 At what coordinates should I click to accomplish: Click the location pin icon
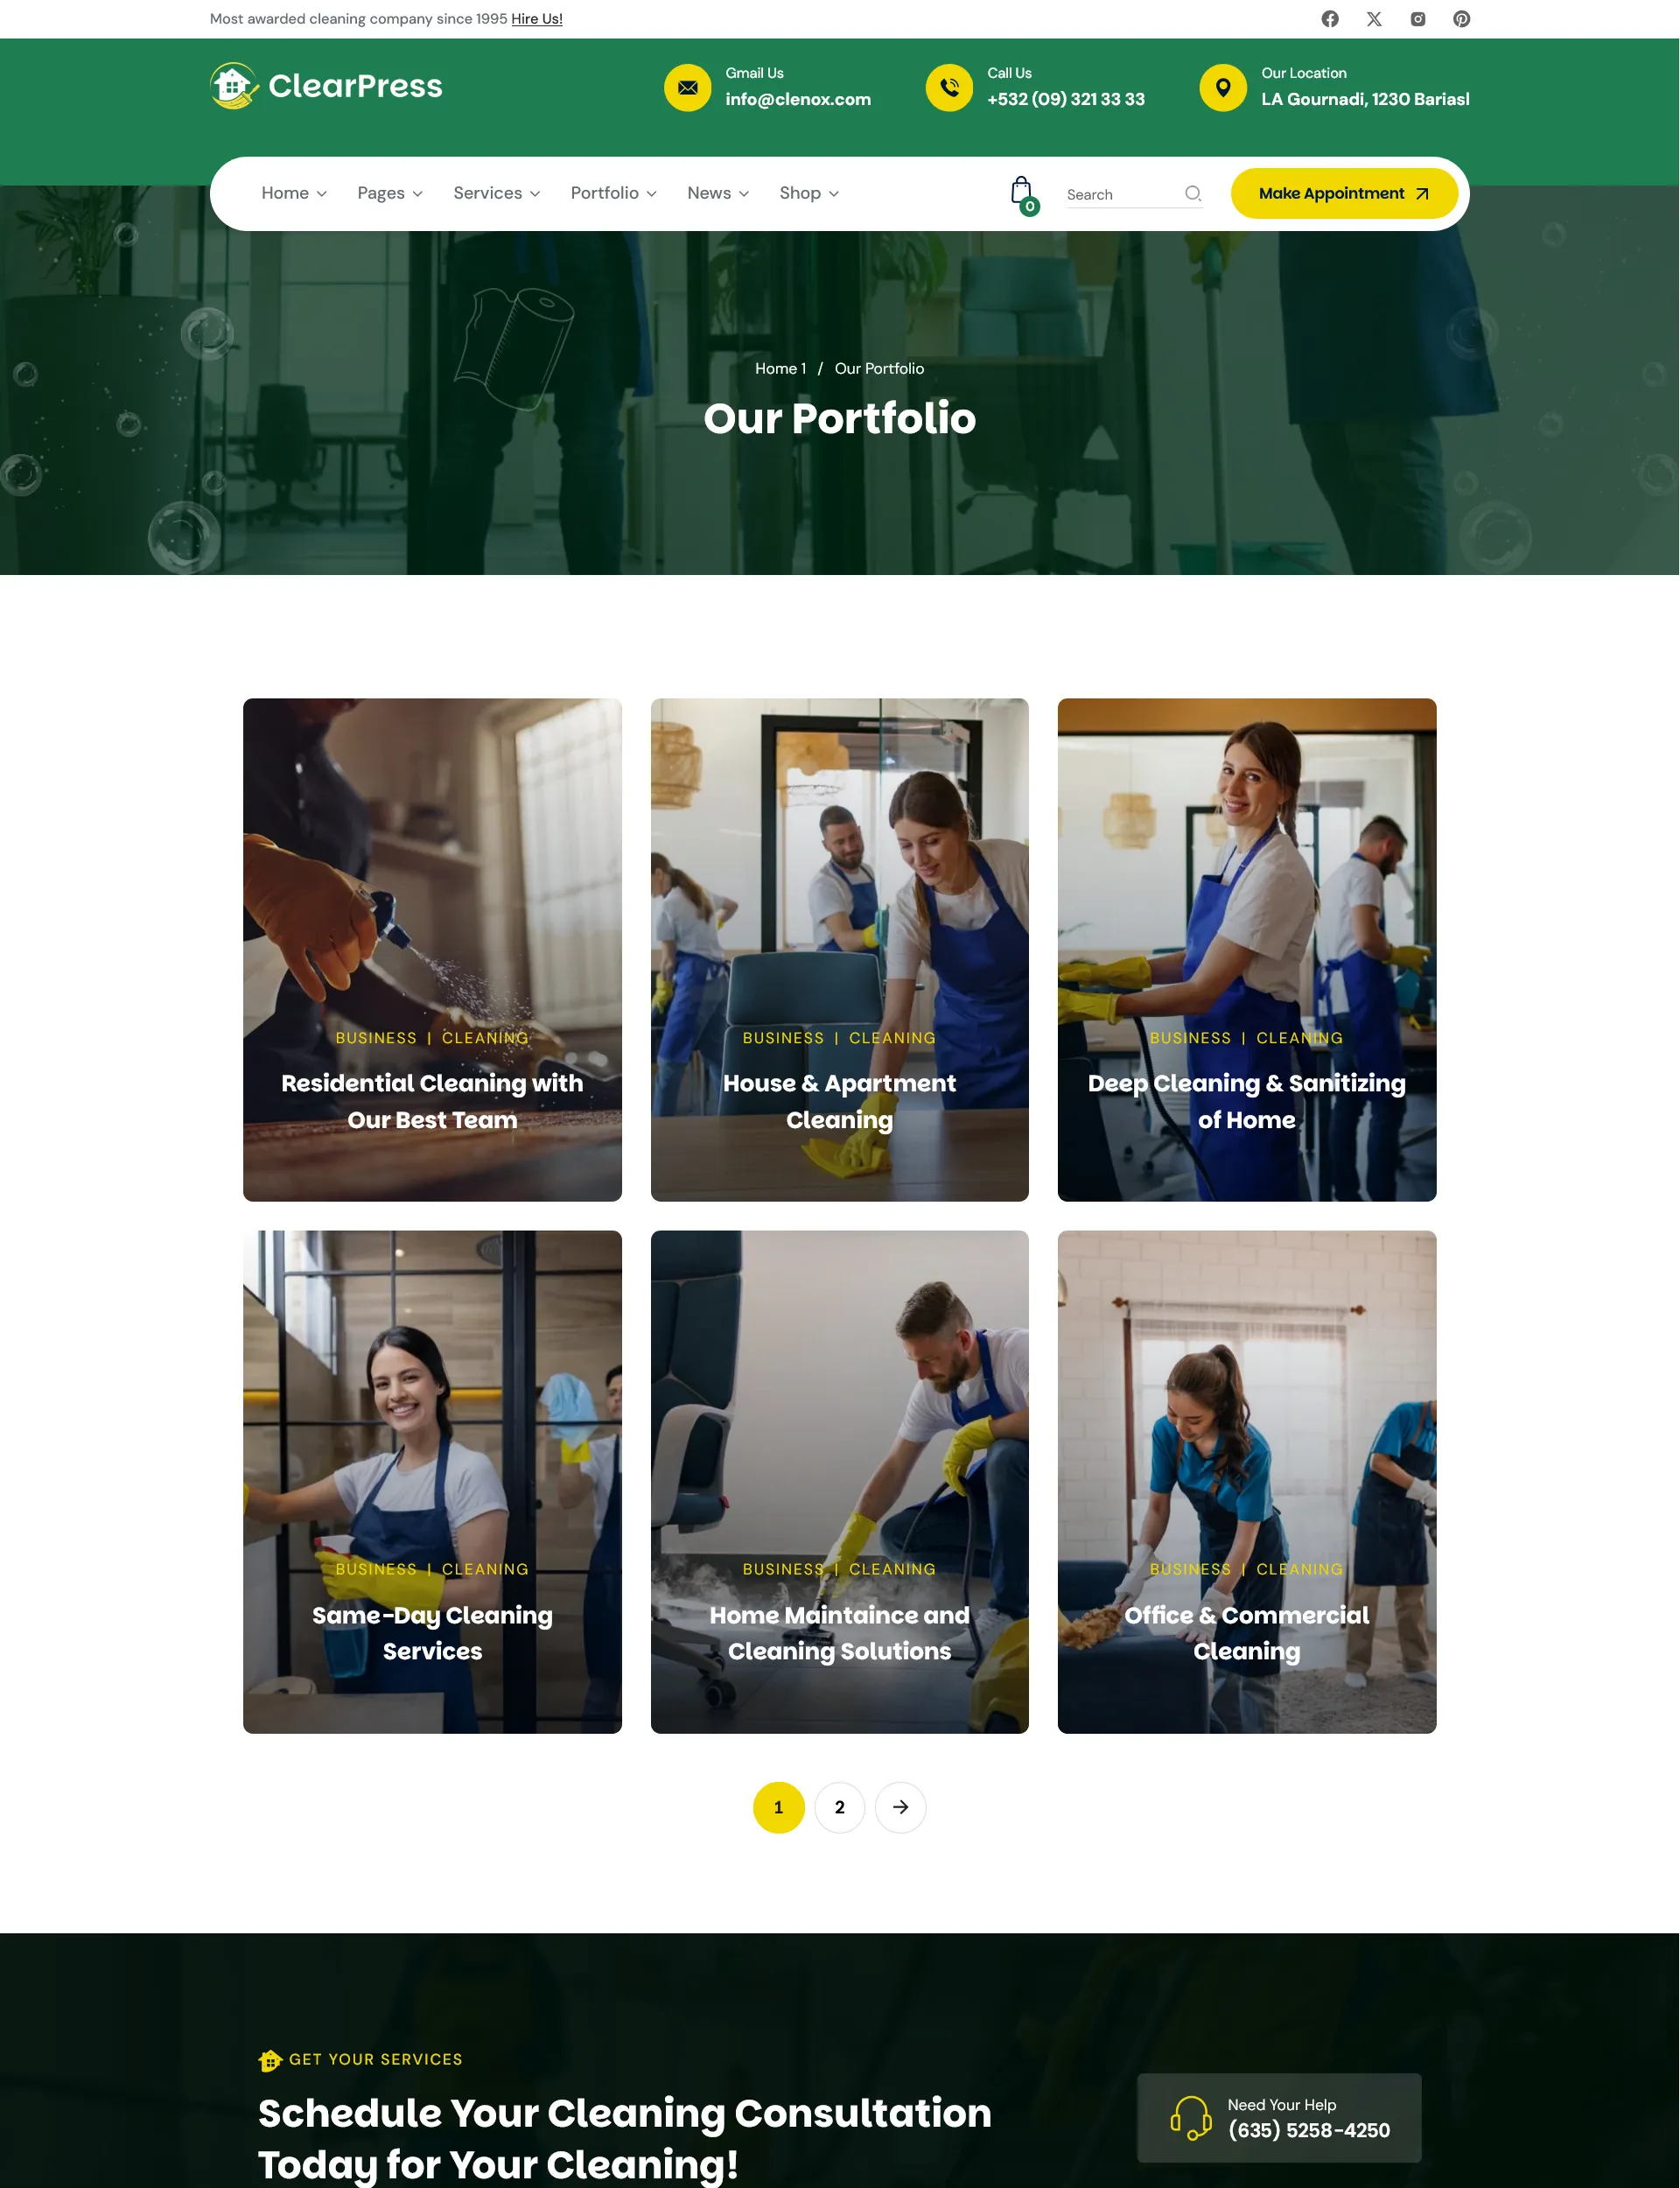point(1223,88)
